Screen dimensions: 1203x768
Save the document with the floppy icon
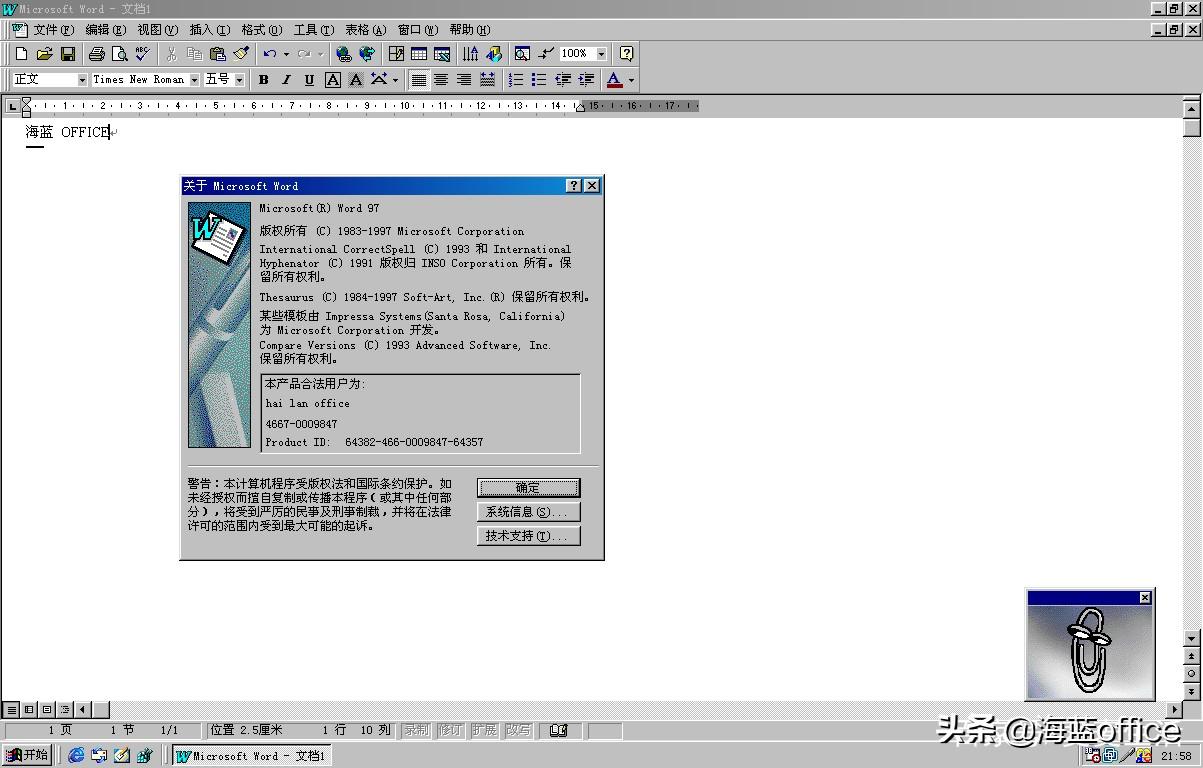[68, 54]
